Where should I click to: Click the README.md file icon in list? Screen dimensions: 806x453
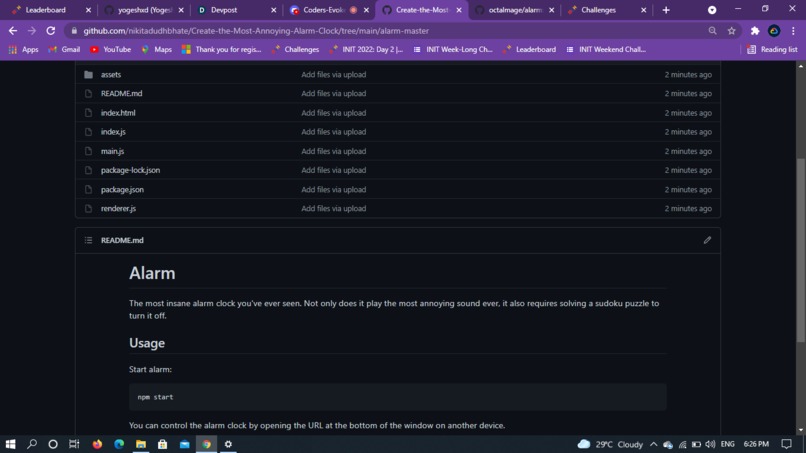click(x=88, y=94)
